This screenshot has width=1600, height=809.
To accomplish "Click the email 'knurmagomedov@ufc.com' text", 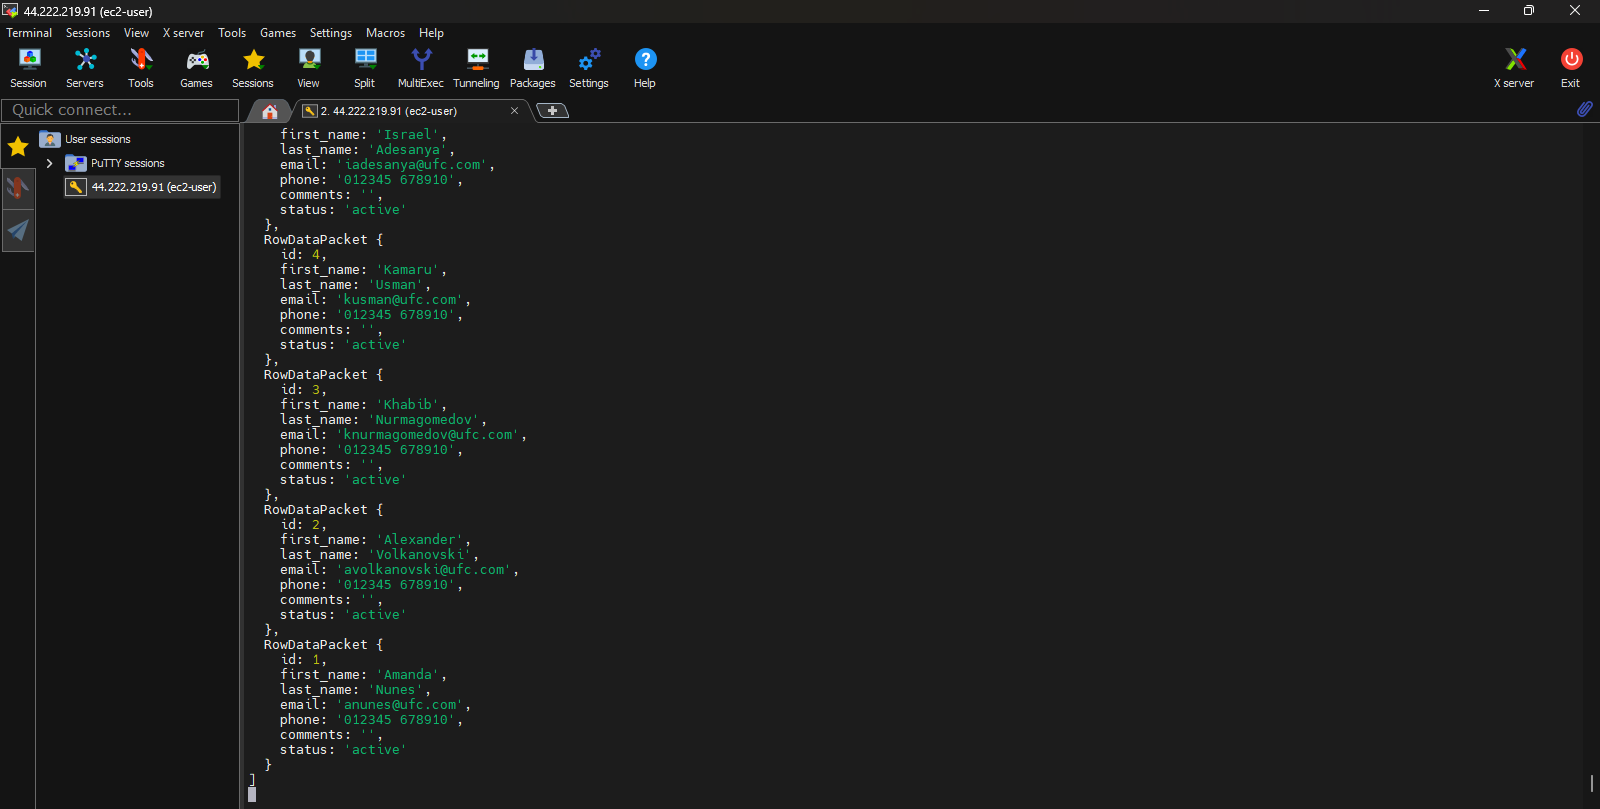I will tap(428, 435).
